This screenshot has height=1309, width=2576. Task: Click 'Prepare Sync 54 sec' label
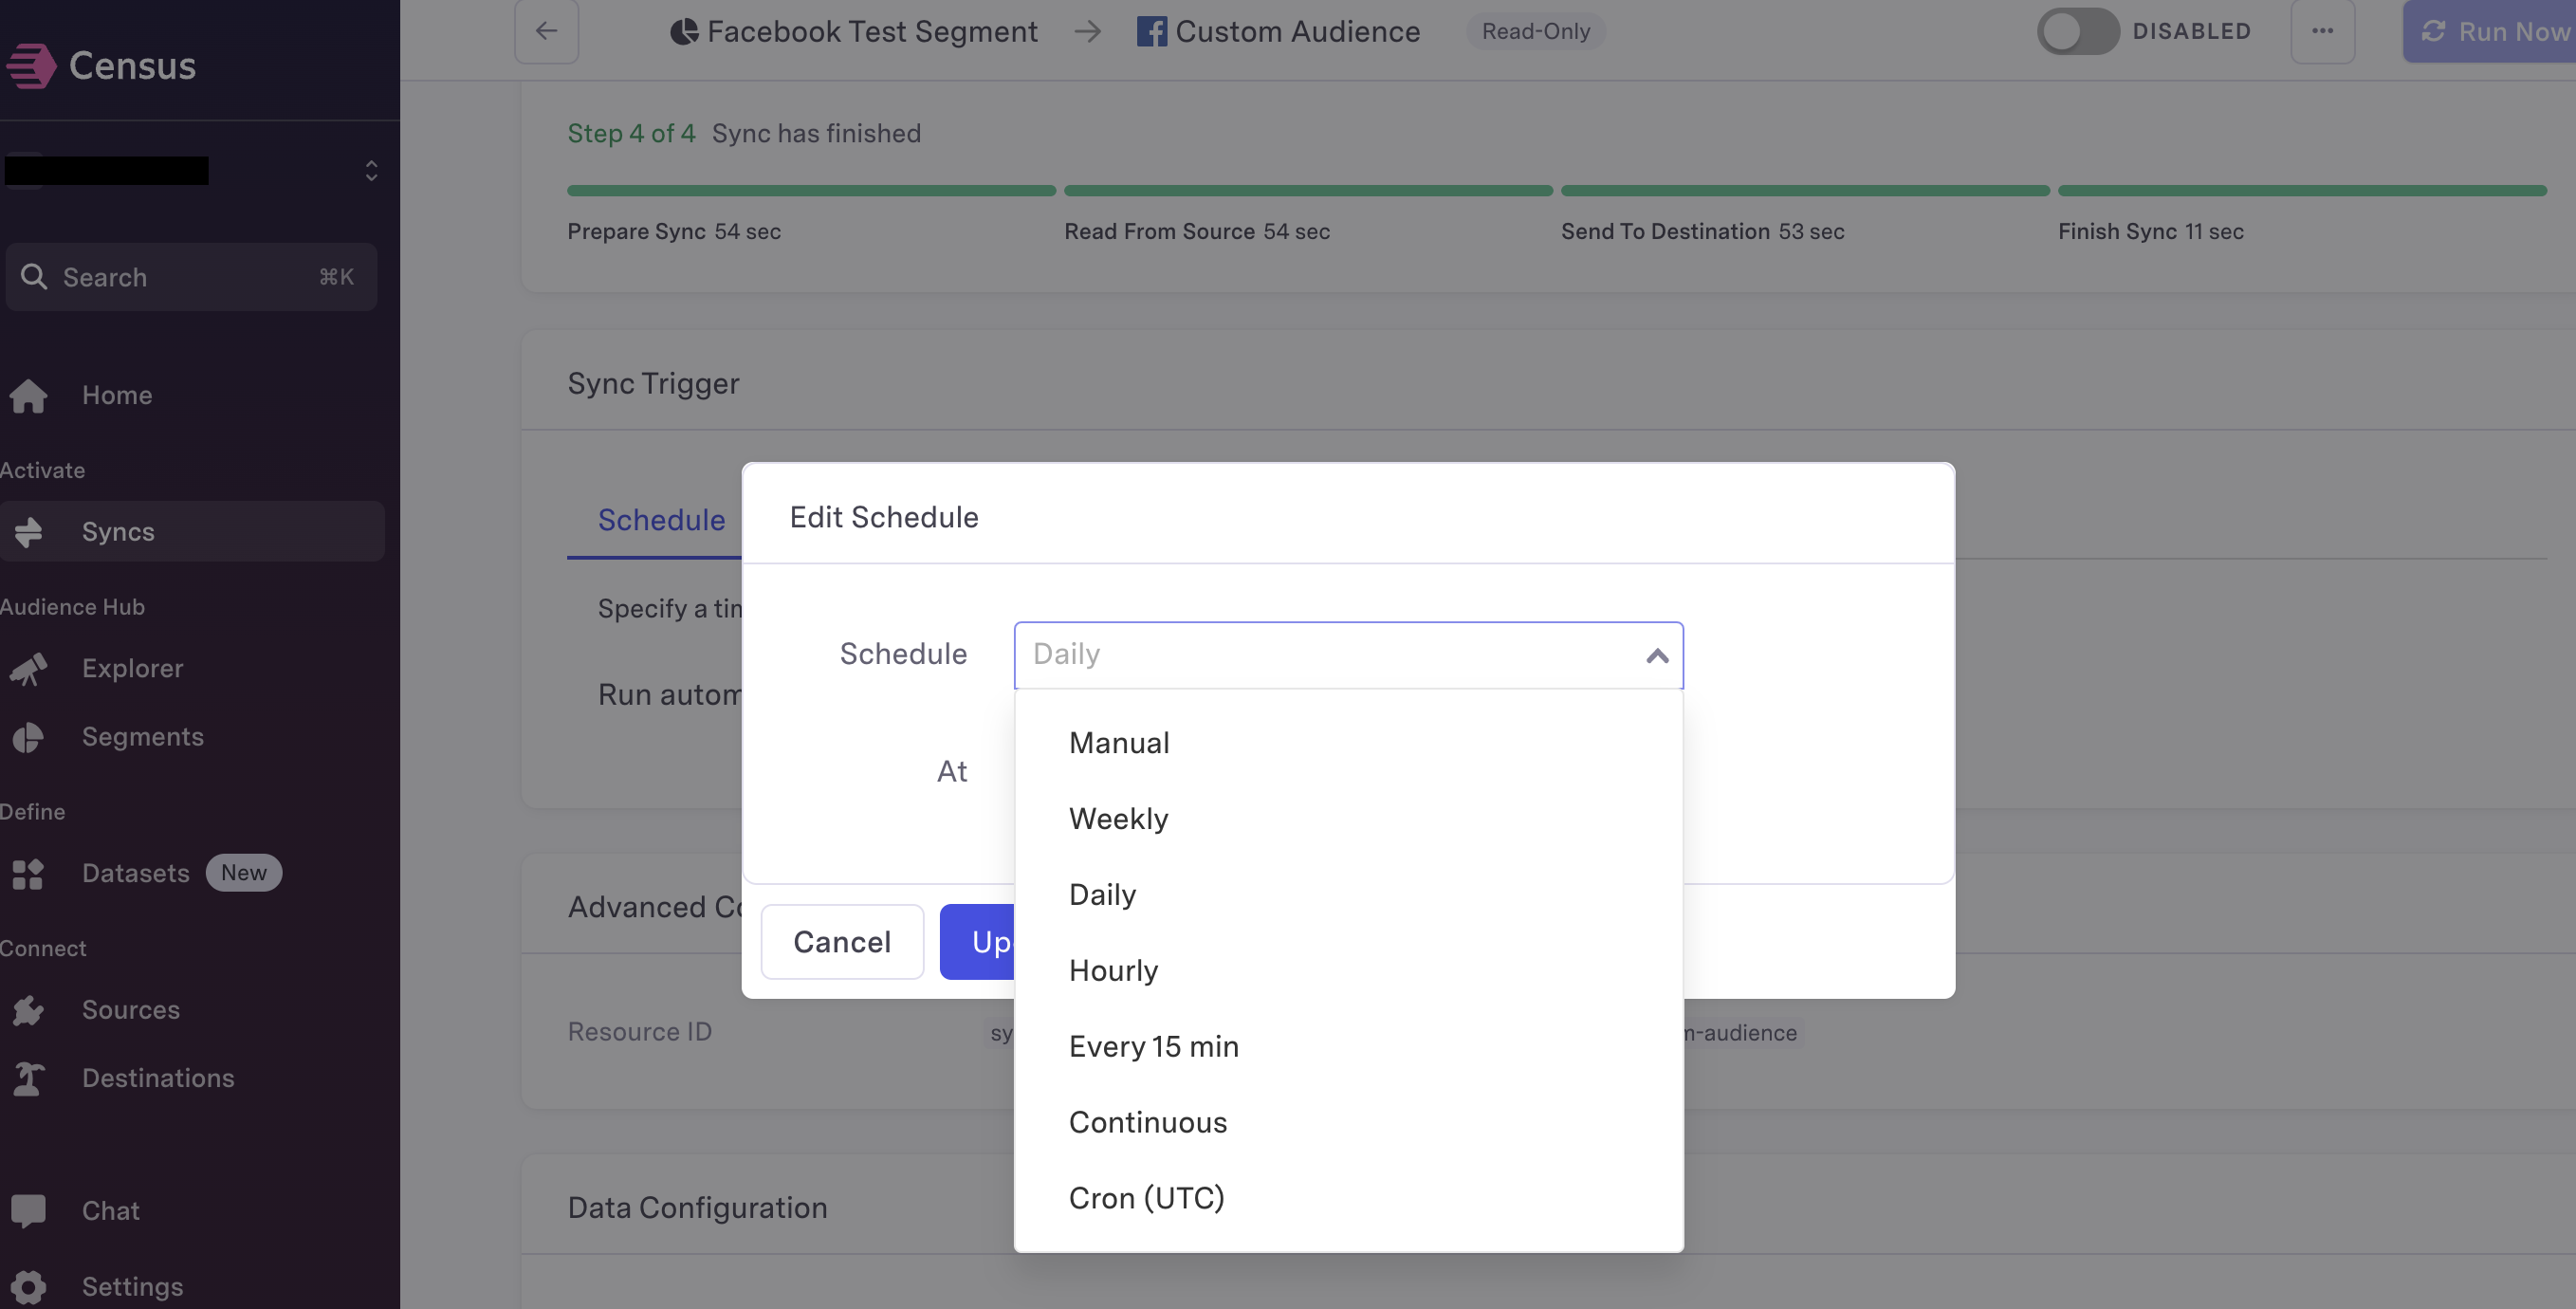(674, 231)
